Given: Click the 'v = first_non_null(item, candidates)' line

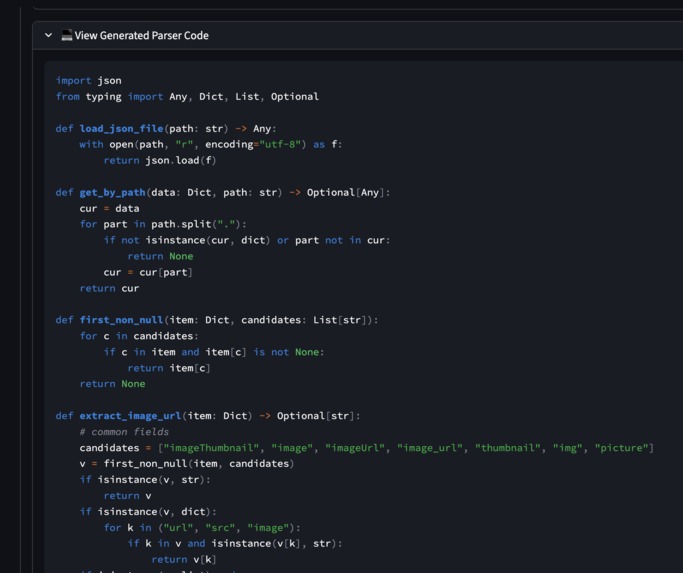Looking at the screenshot, I should click(187, 464).
